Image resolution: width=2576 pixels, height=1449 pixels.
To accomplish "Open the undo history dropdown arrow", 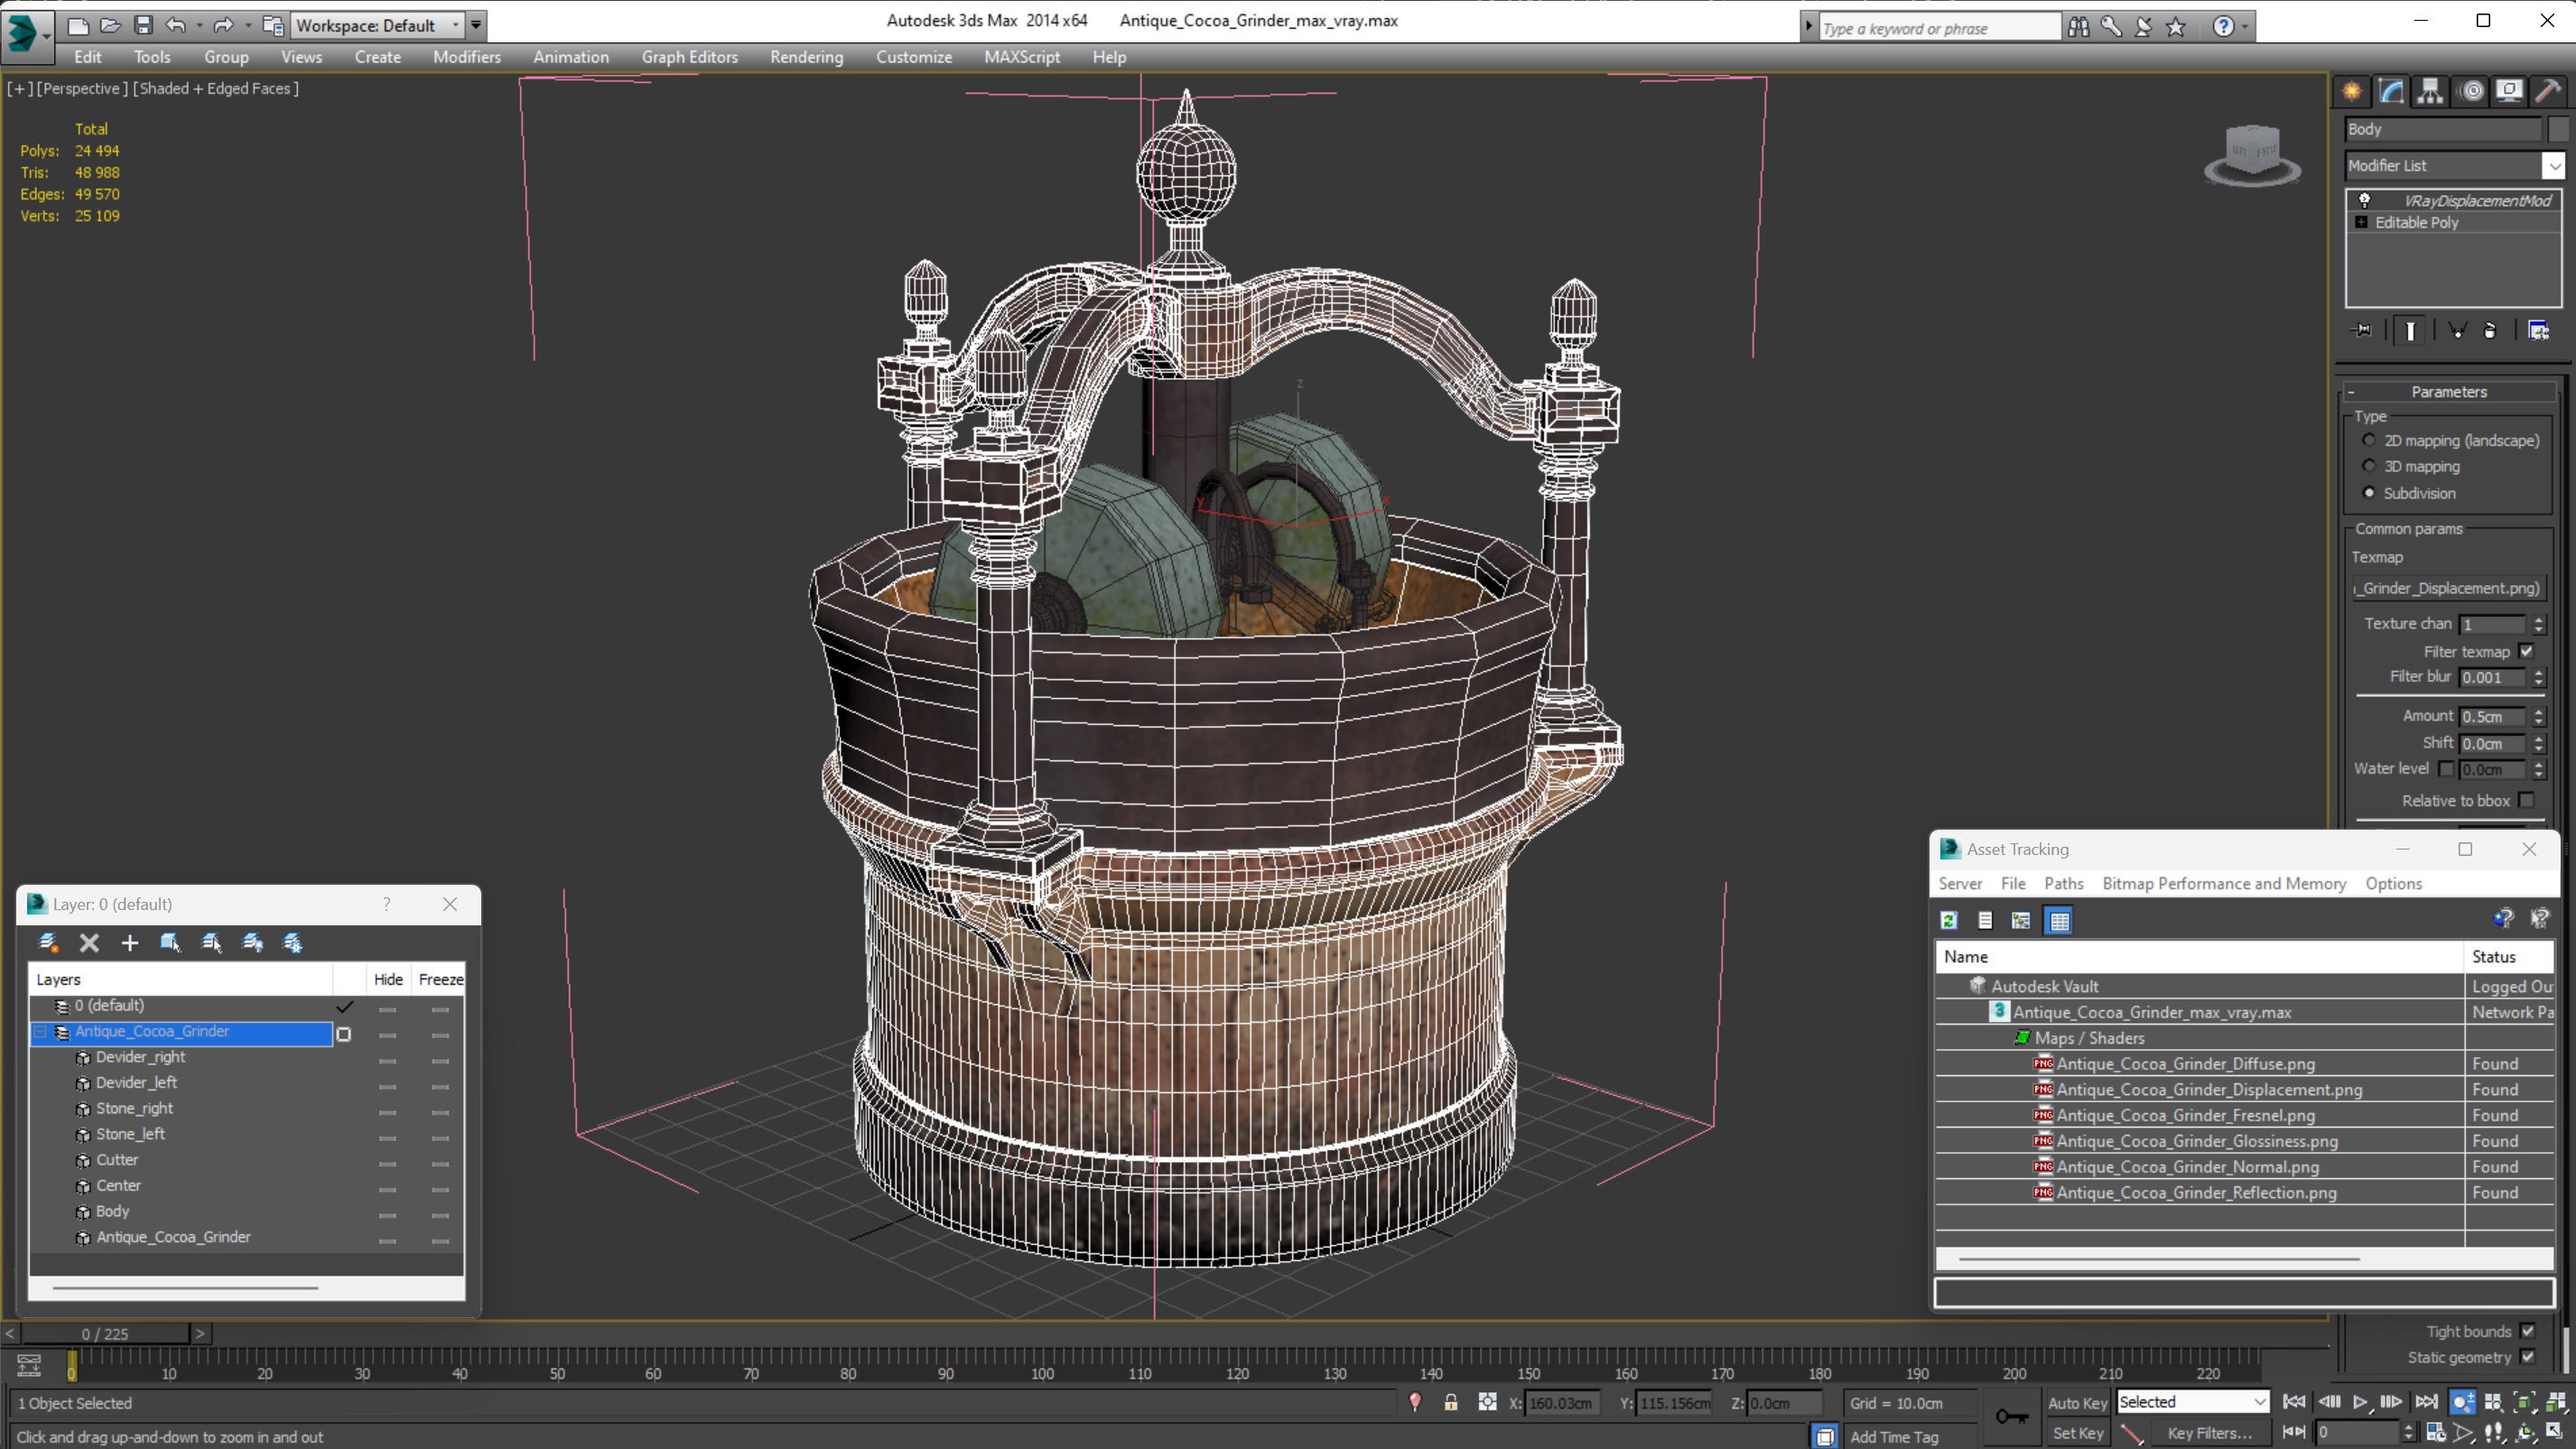I will coord(199,25).
